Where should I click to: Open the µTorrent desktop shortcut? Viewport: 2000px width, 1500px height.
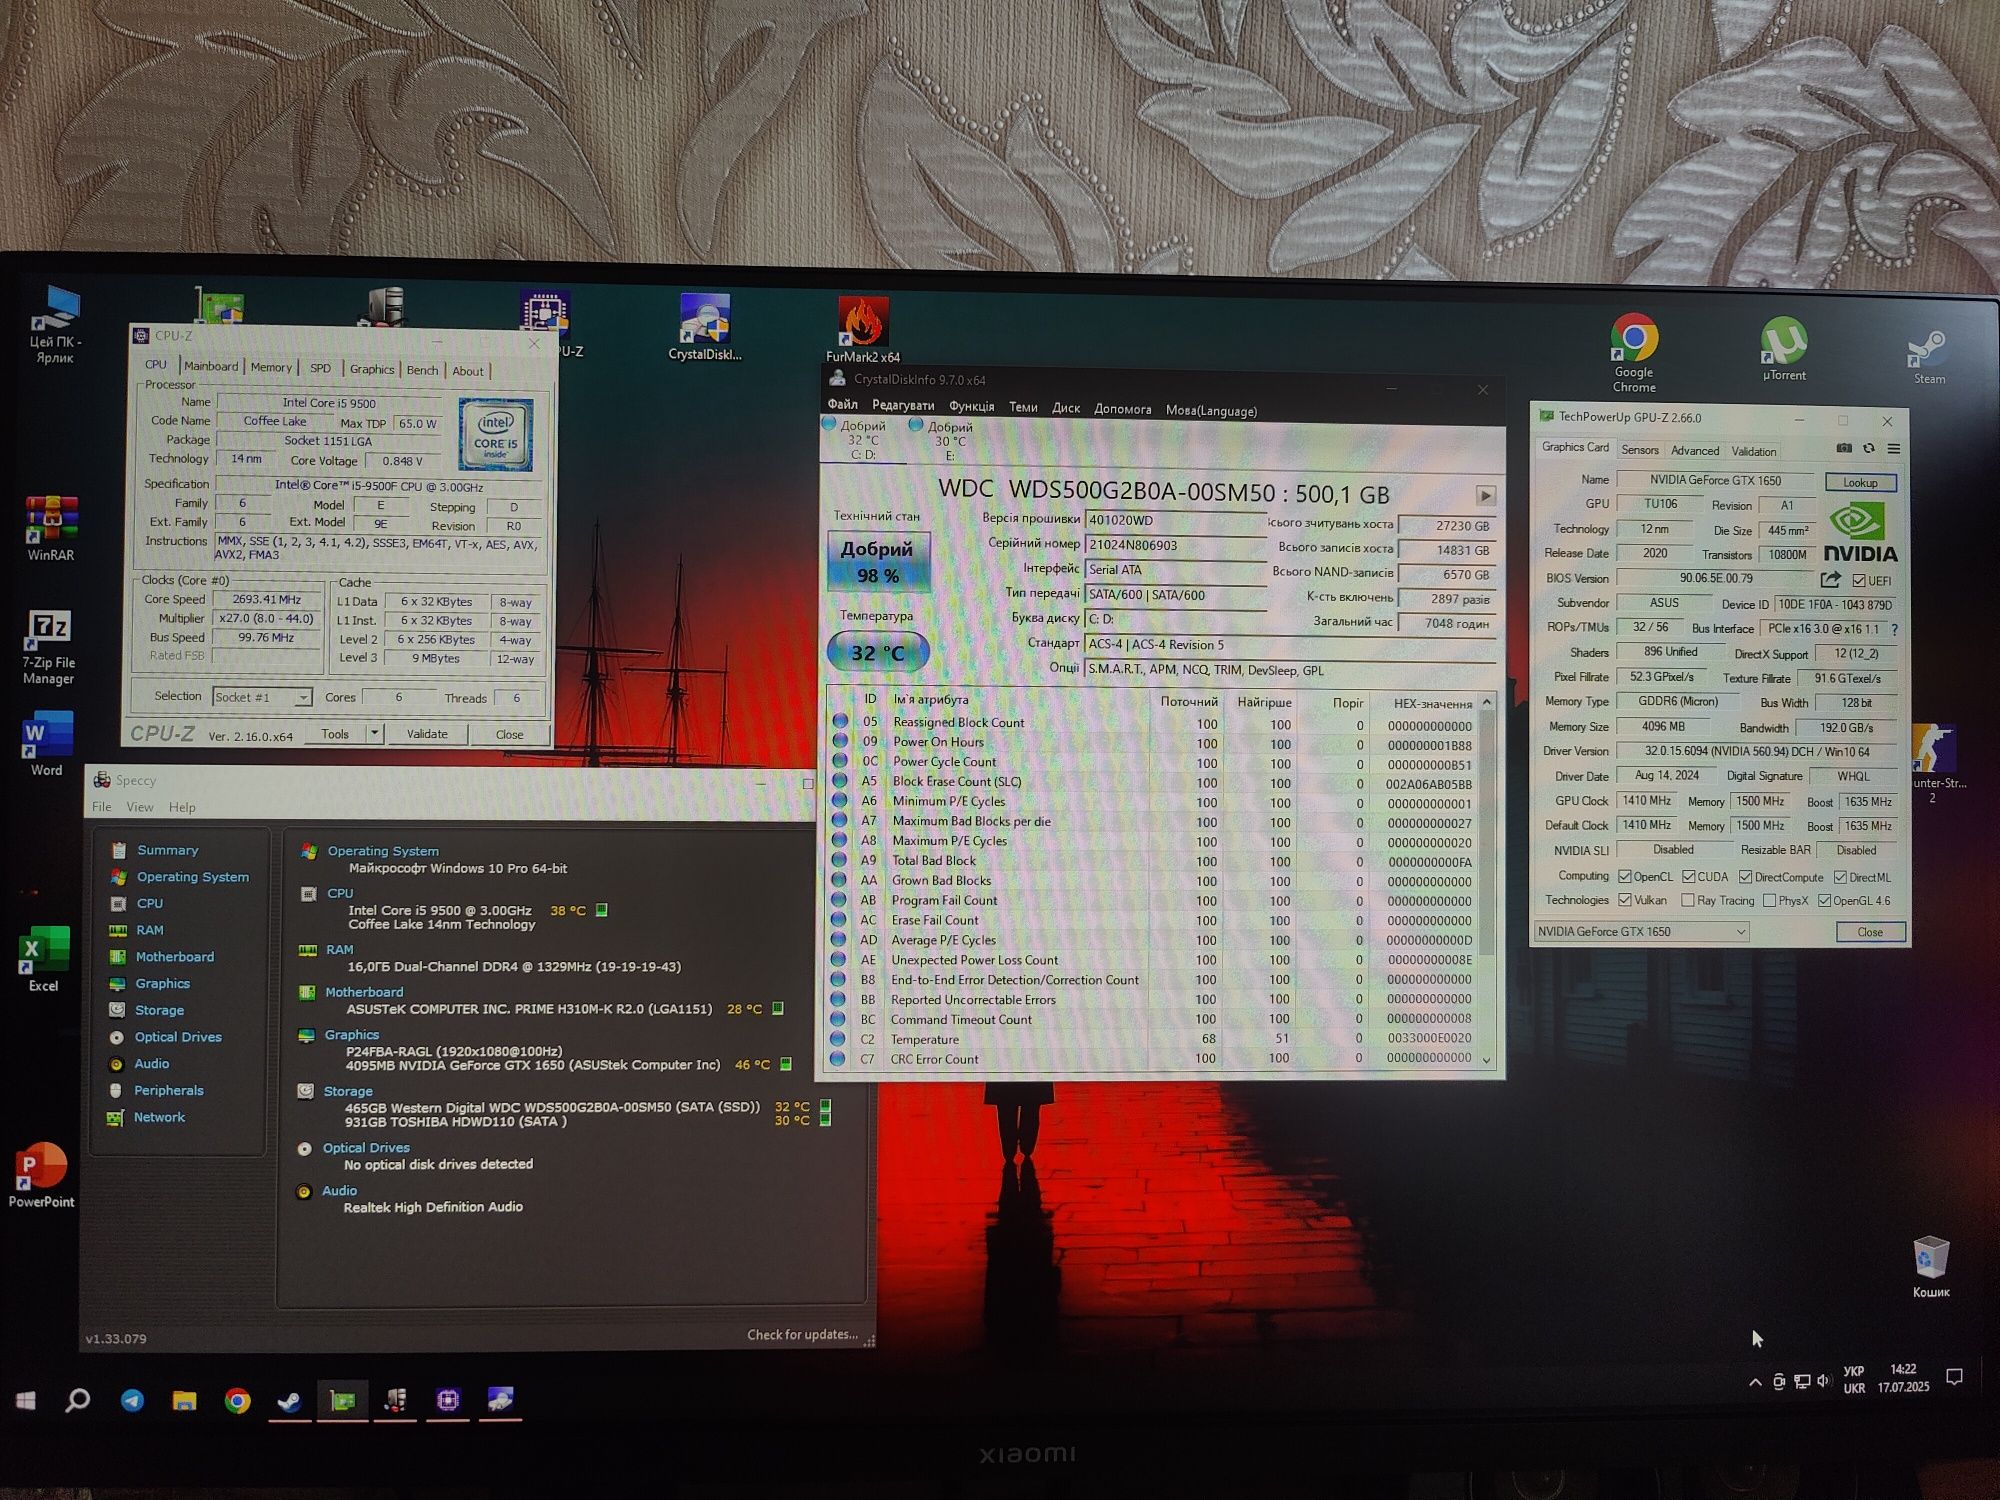(x=1784, y=348)
